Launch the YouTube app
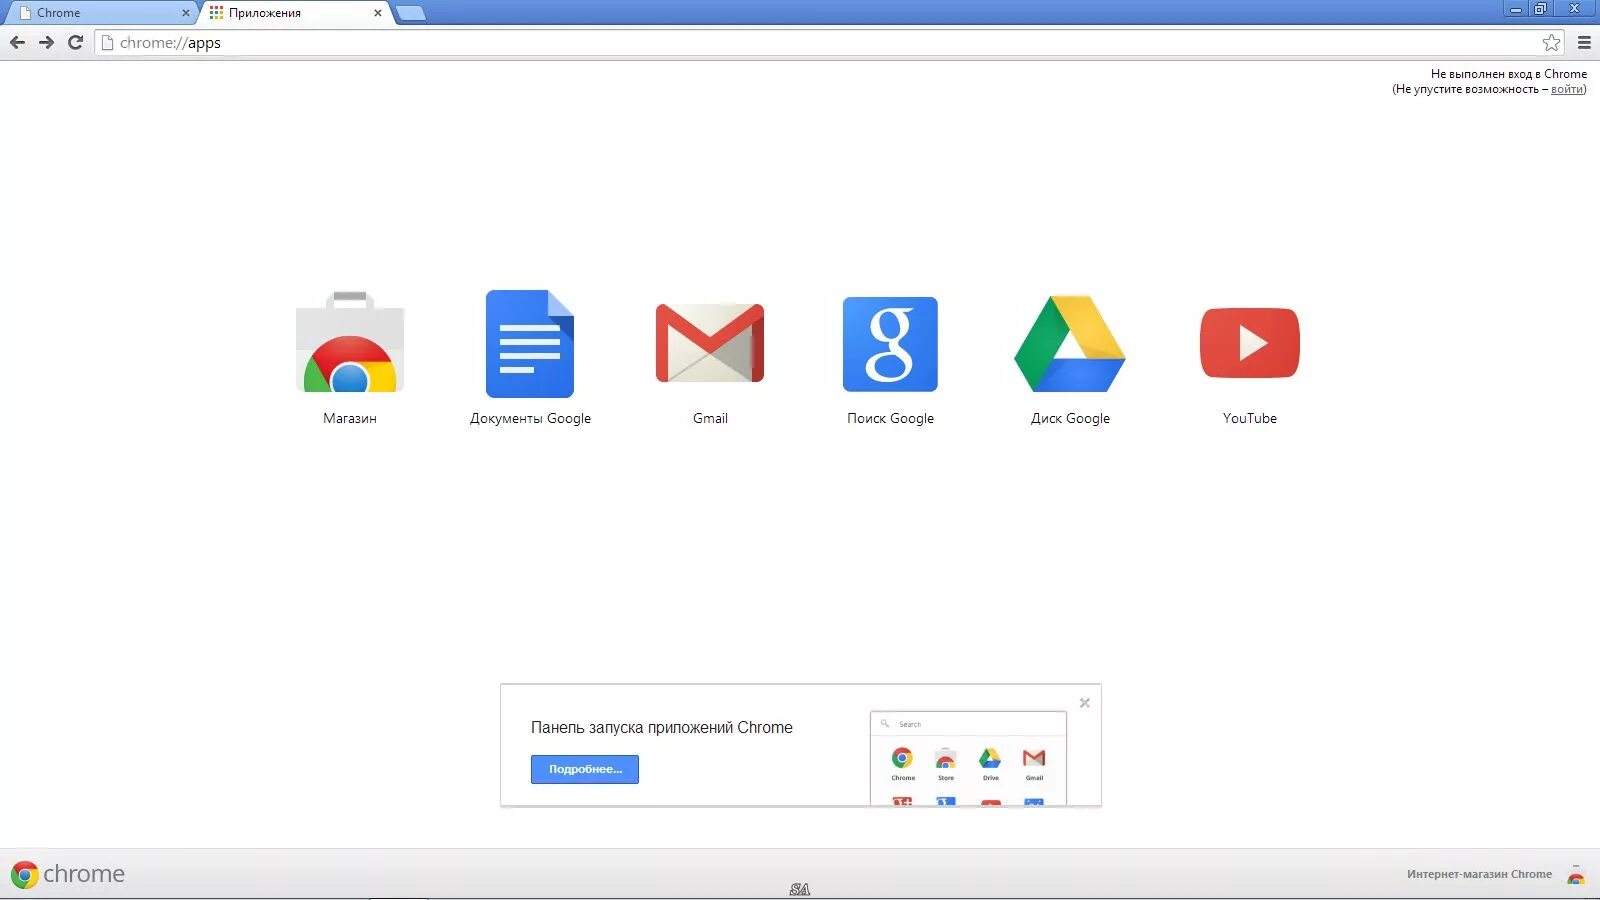Image resolution: width=1600 pixels, height=900 pixels. coord(1249,343)
